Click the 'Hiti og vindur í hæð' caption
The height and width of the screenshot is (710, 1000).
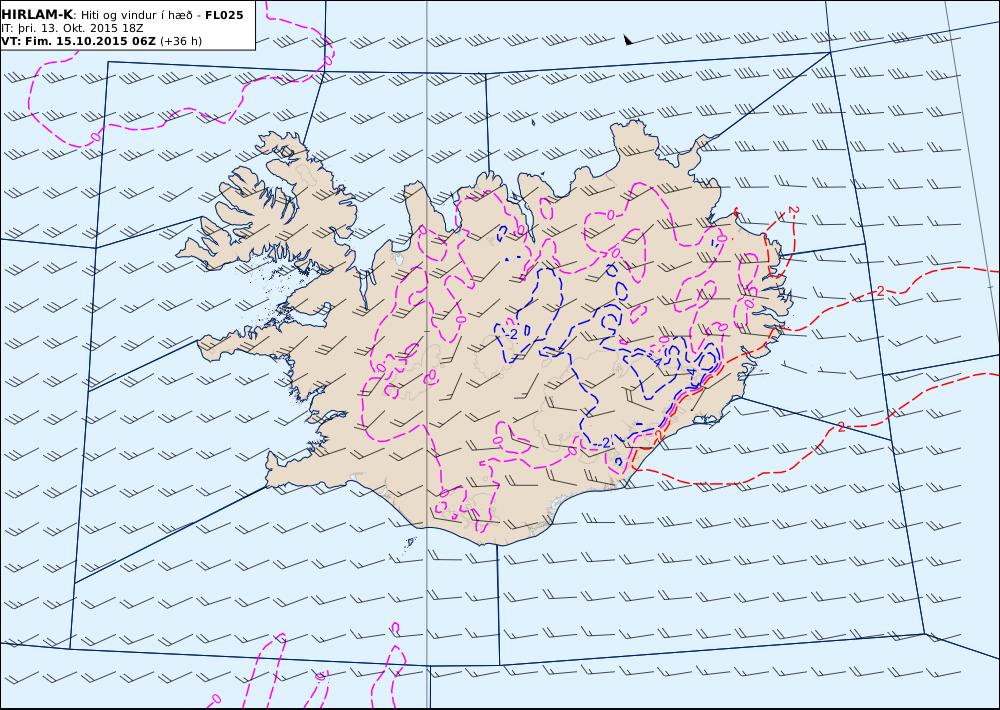136,15
